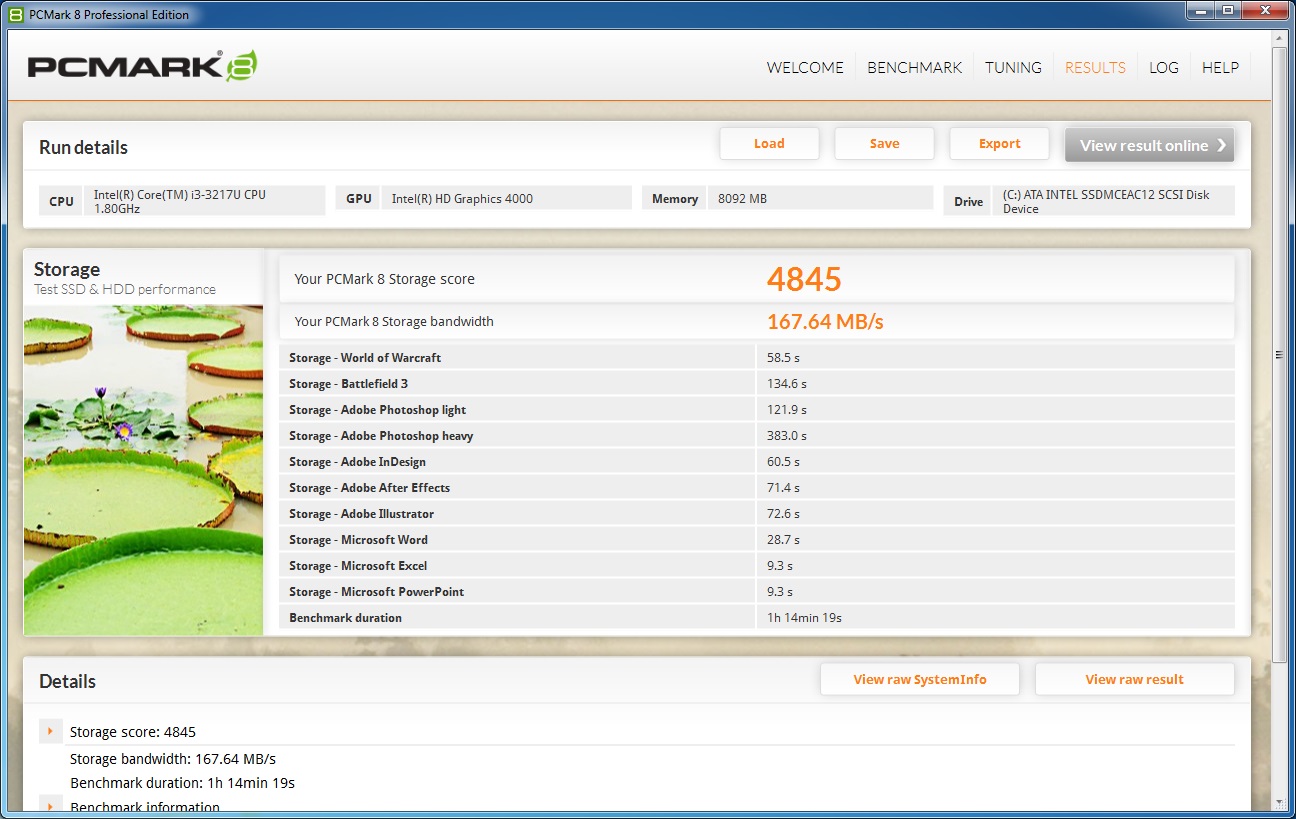
Task: Expand the Benchmark information section arrow
Action: tap(51, 805)
